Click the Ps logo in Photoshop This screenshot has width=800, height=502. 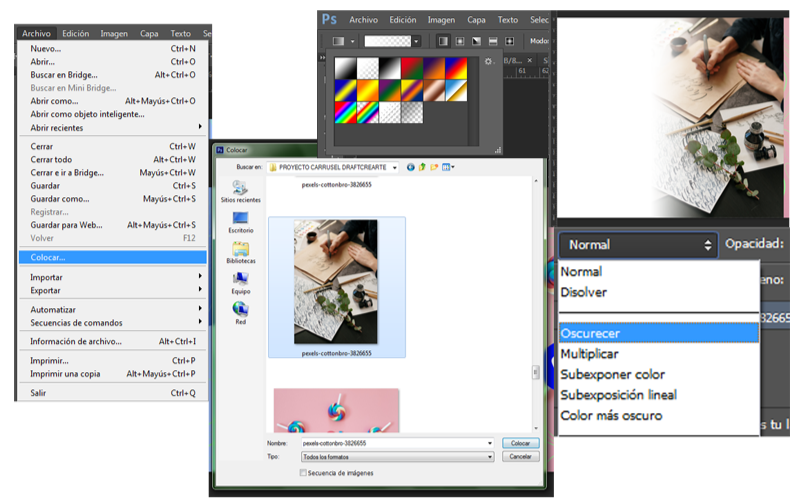[329, 19]
